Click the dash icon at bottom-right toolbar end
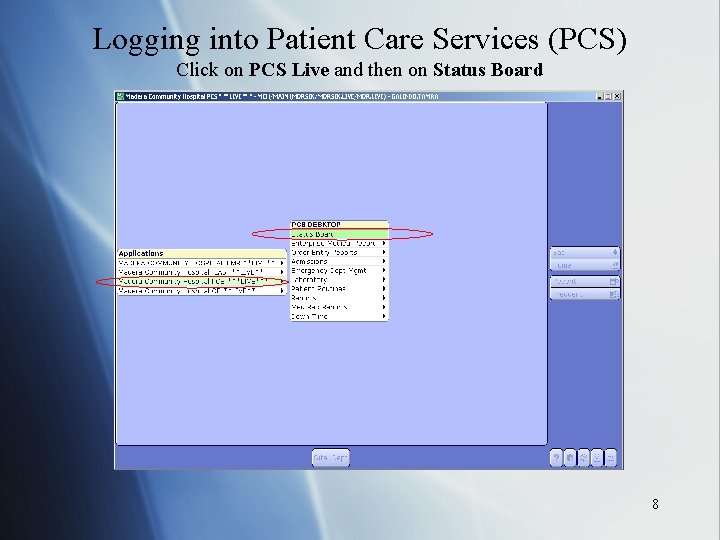The height and width of the screenshot is (540, 720). coord(611,458)
